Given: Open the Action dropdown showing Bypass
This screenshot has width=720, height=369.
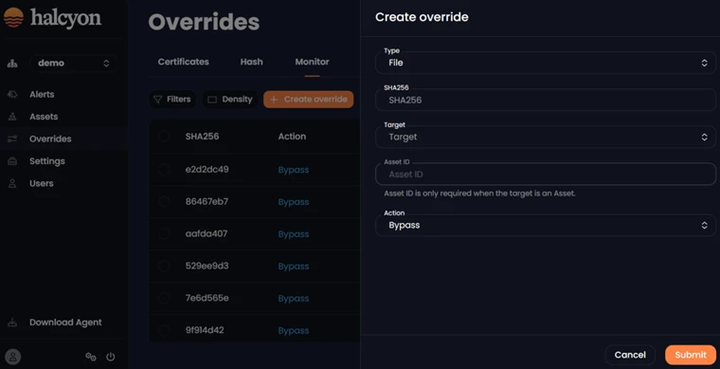Looking at the screenshot, I should coord(546,225).
